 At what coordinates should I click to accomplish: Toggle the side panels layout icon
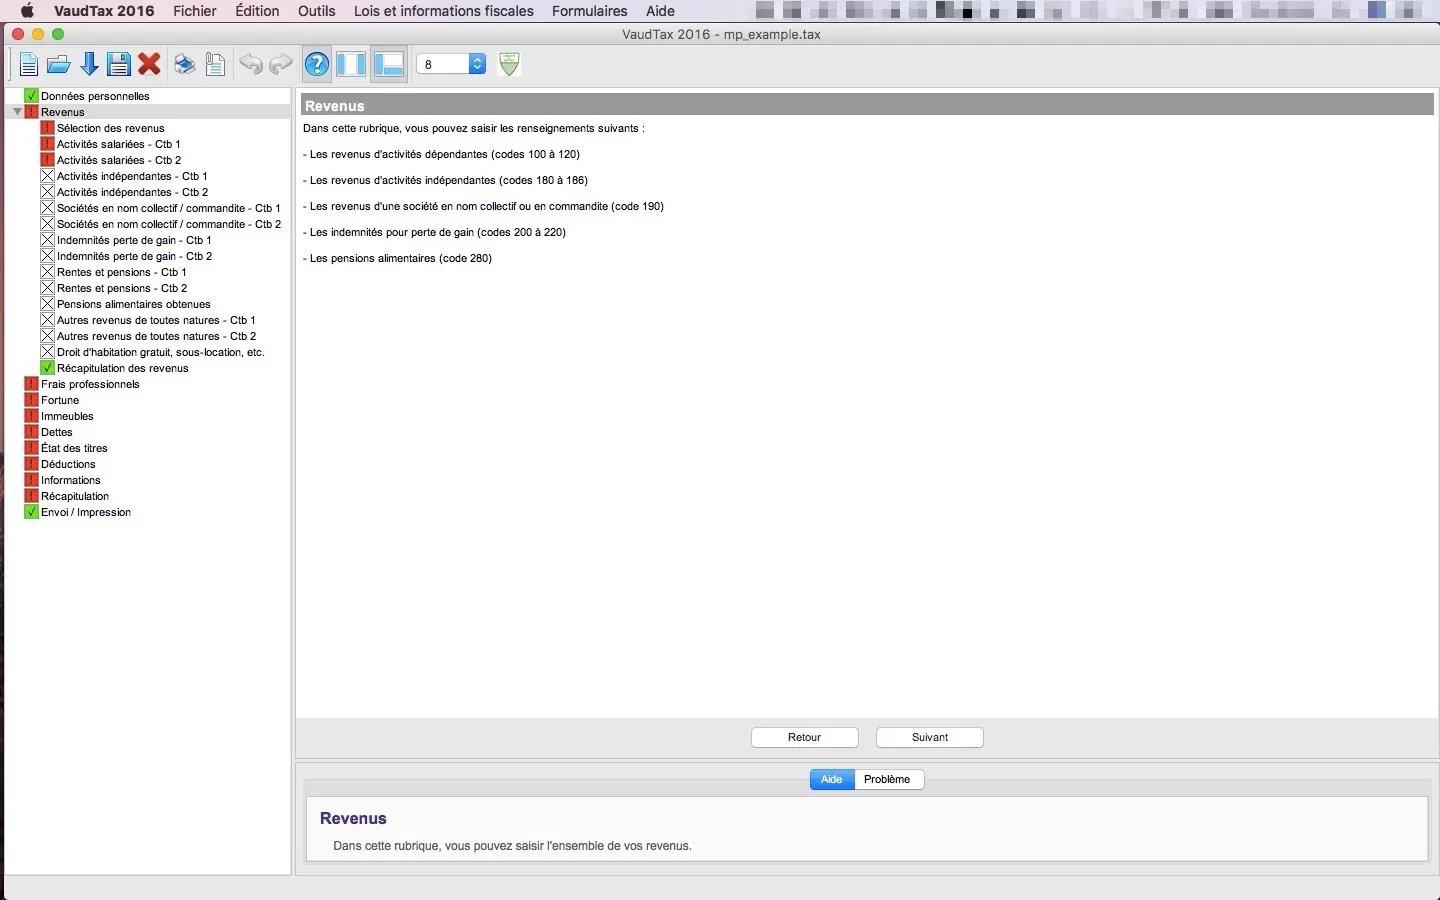coord(351,65)
